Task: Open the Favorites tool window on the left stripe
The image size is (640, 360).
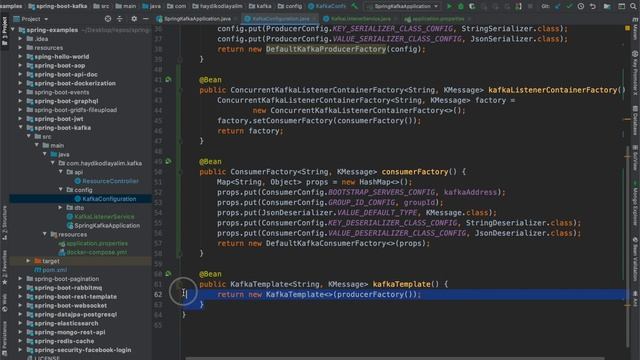Action: coord(4,267)
